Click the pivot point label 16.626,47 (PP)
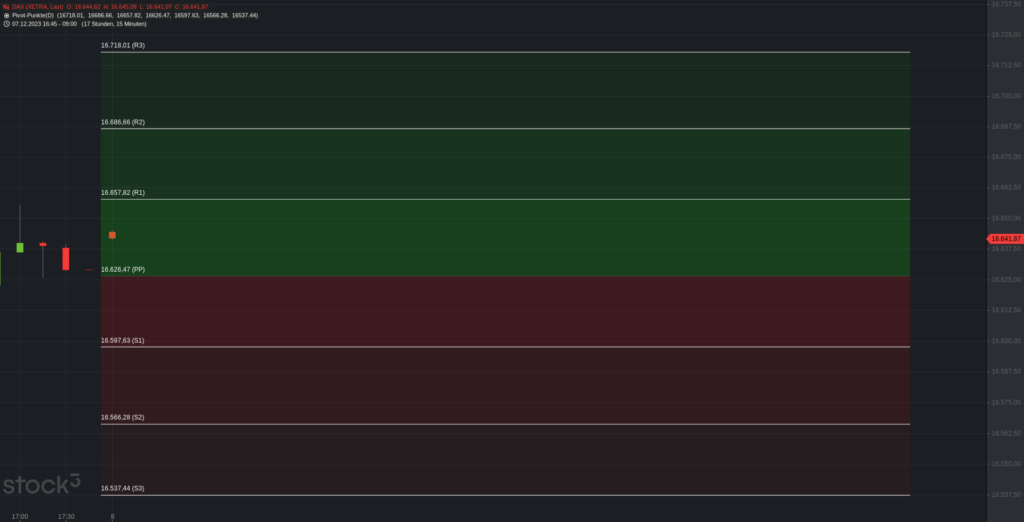This screenshot has height=522, width=1024. [x=123, y=269]
